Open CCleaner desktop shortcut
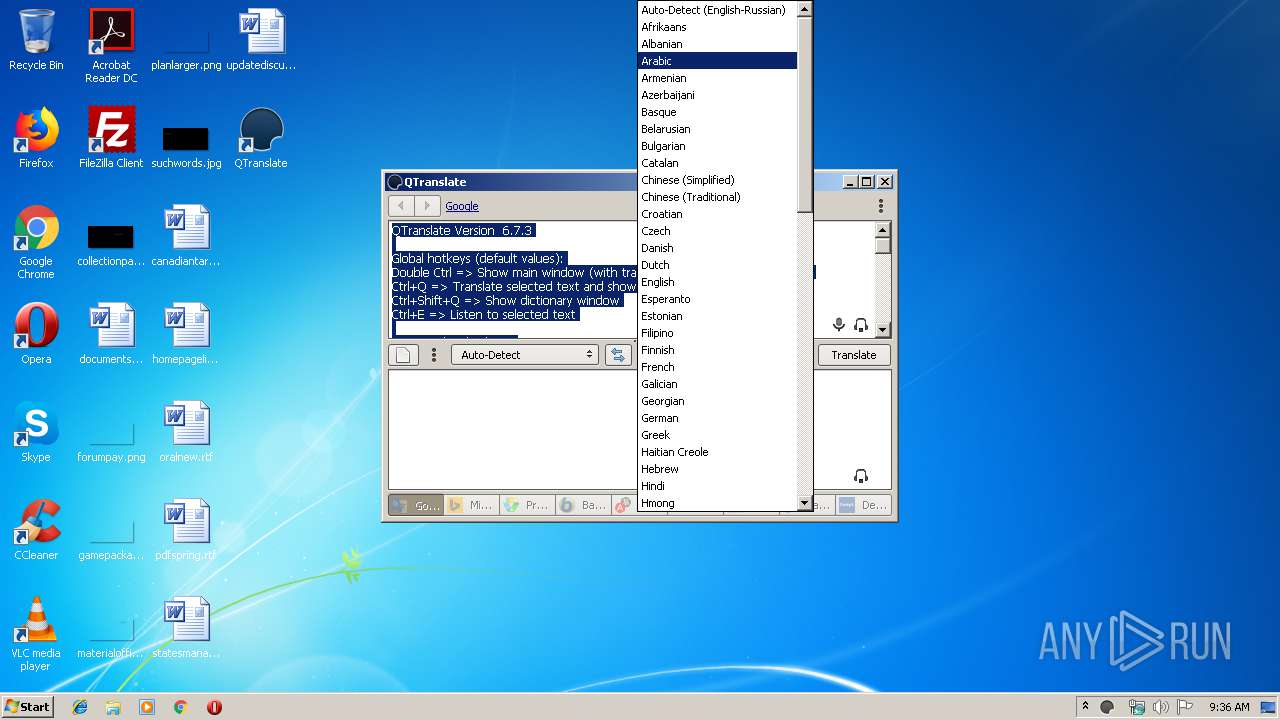 tap(36, 530)
